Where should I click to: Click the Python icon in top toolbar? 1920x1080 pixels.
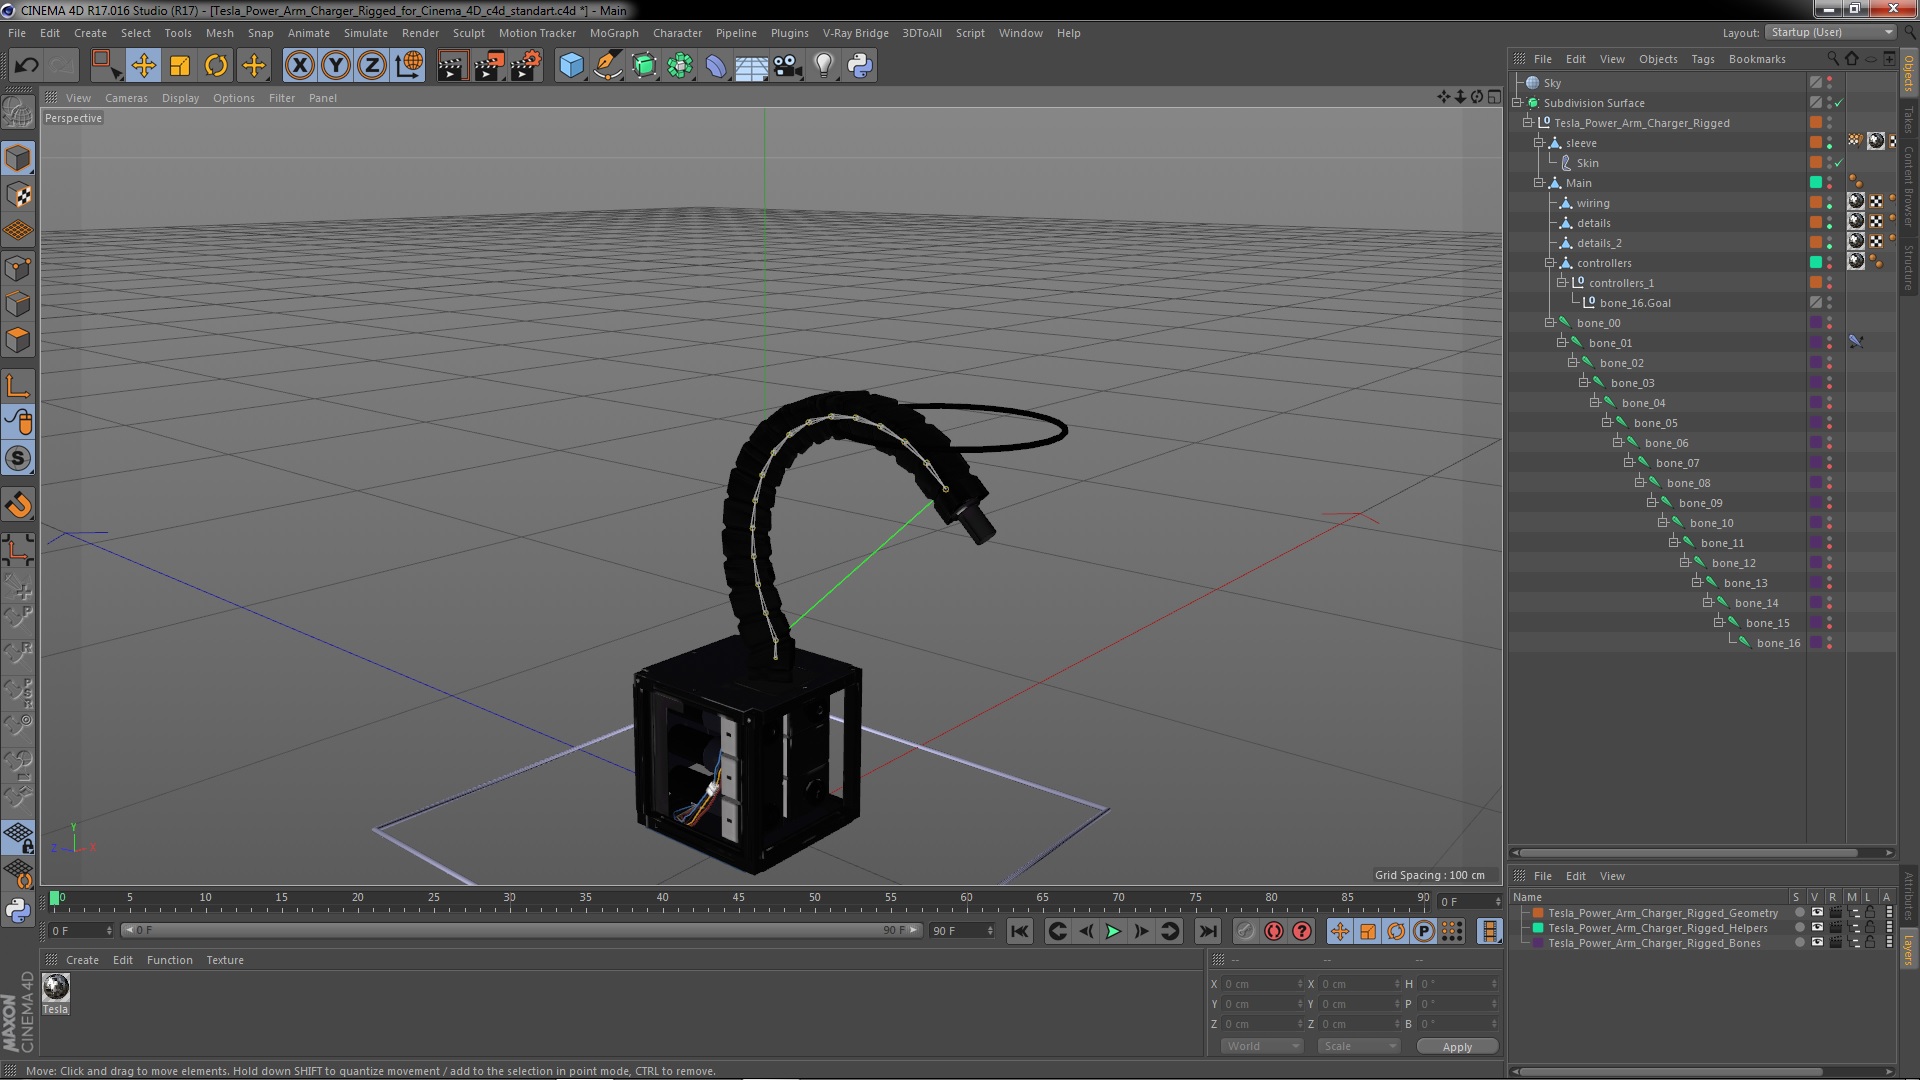click(860, 66)
